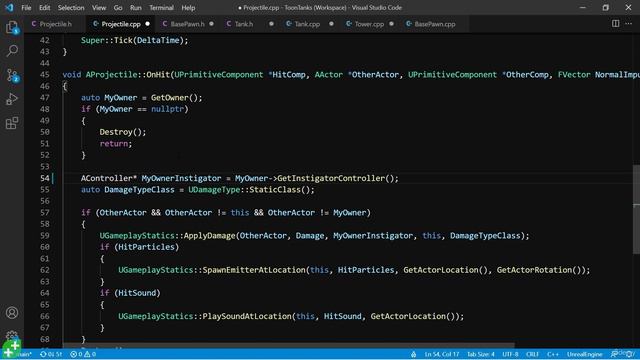This screenshot has height=360, width=640.
Task: Click the Destroy() call on line 50
Action: coord(122,132)
